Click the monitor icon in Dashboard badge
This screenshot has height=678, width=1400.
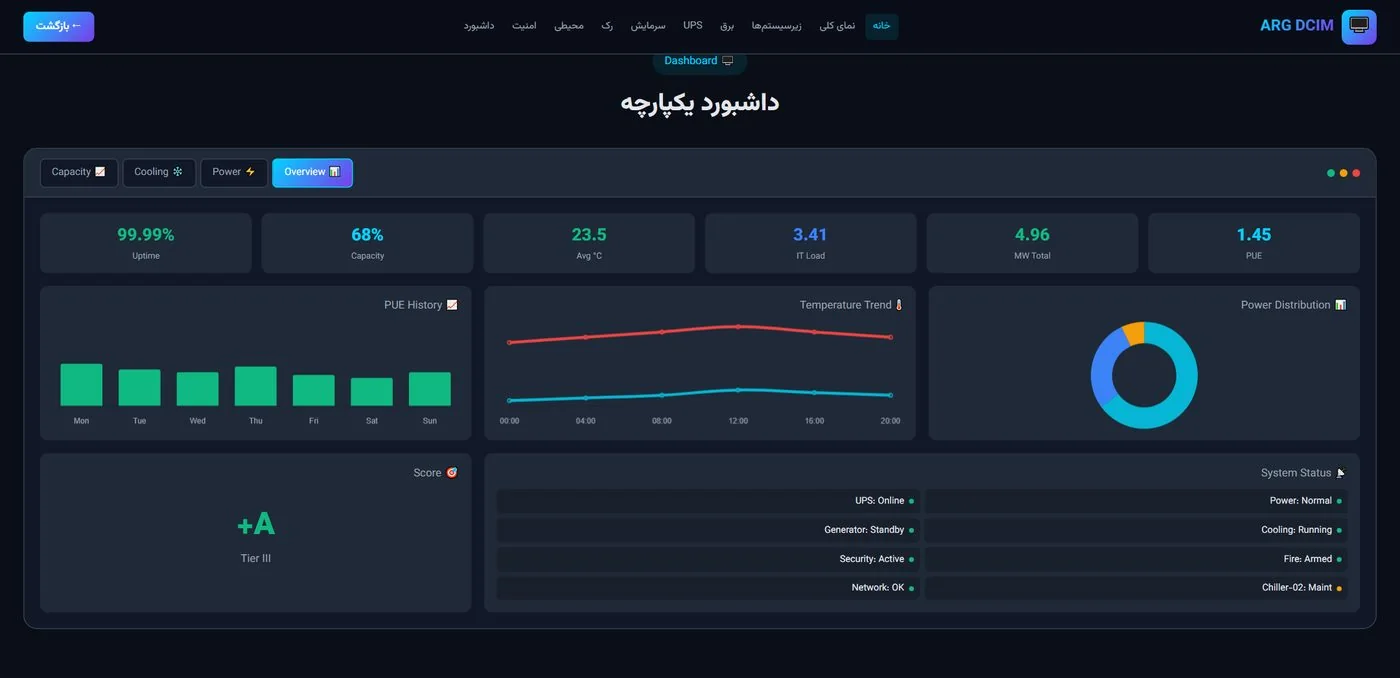[727, 61]
